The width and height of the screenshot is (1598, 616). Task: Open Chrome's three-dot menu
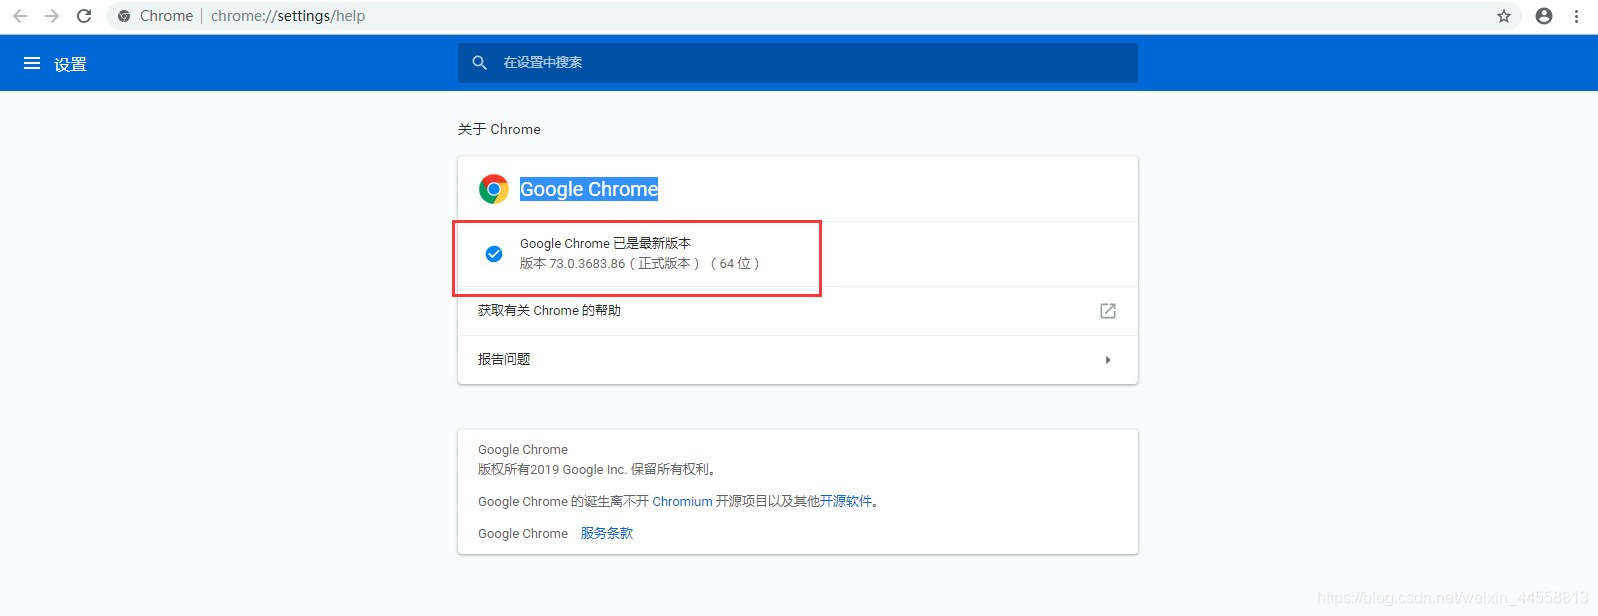[1577, 16]
